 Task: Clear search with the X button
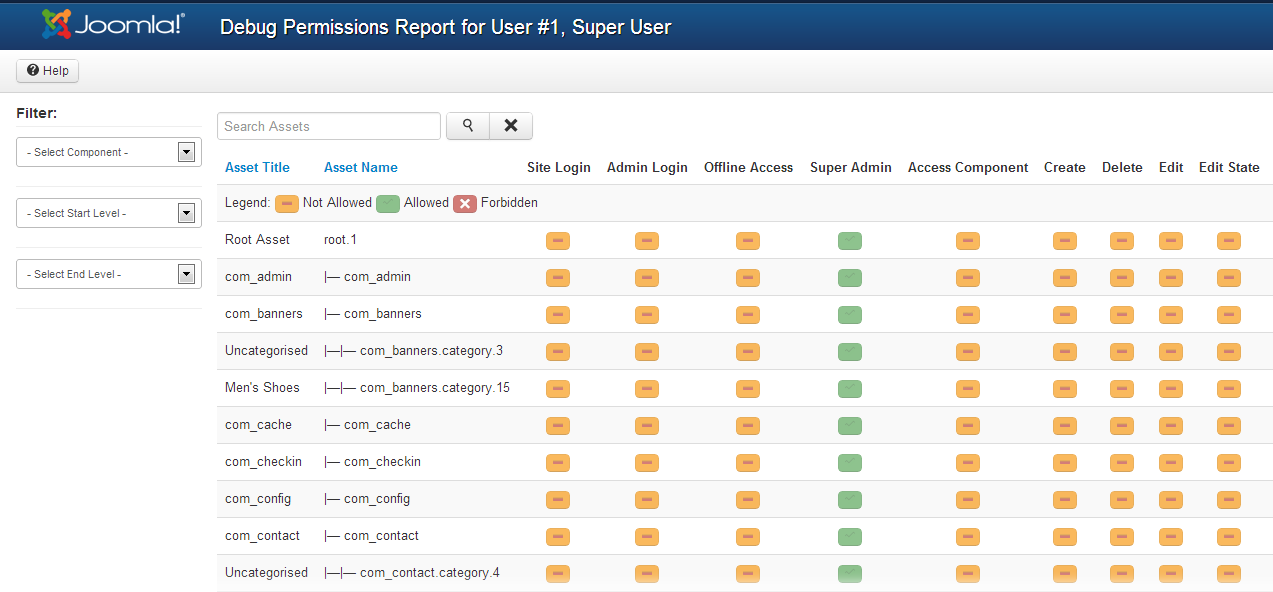pos(511,126)
